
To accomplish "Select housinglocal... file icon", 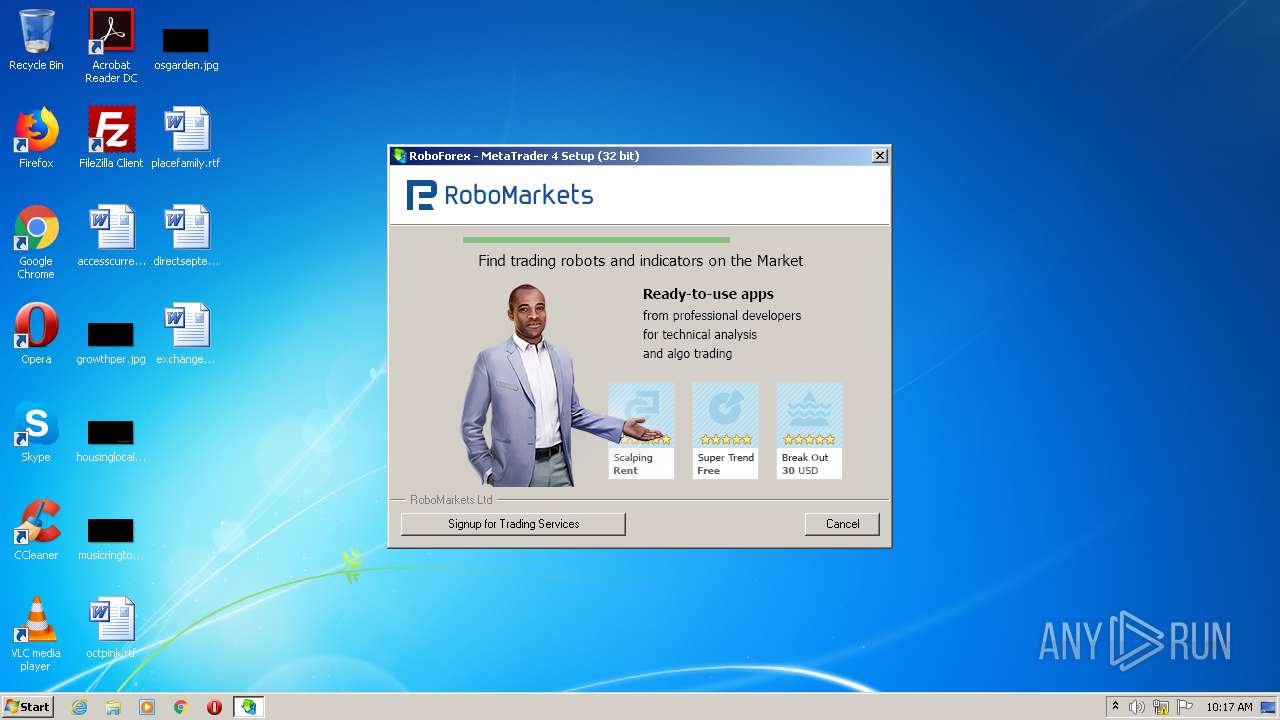I will [x=111, y=441].
